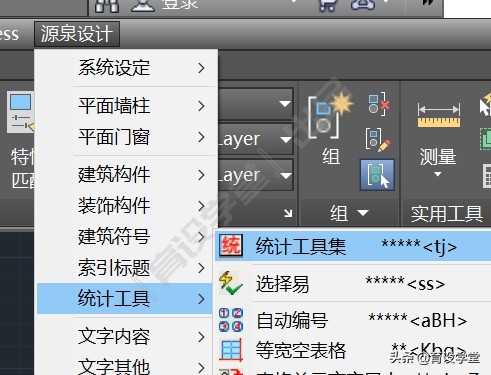Expand arrow beside 系统设定
Image resolution: width=491 pixels, height=375 pixels.
pos(201,68)
